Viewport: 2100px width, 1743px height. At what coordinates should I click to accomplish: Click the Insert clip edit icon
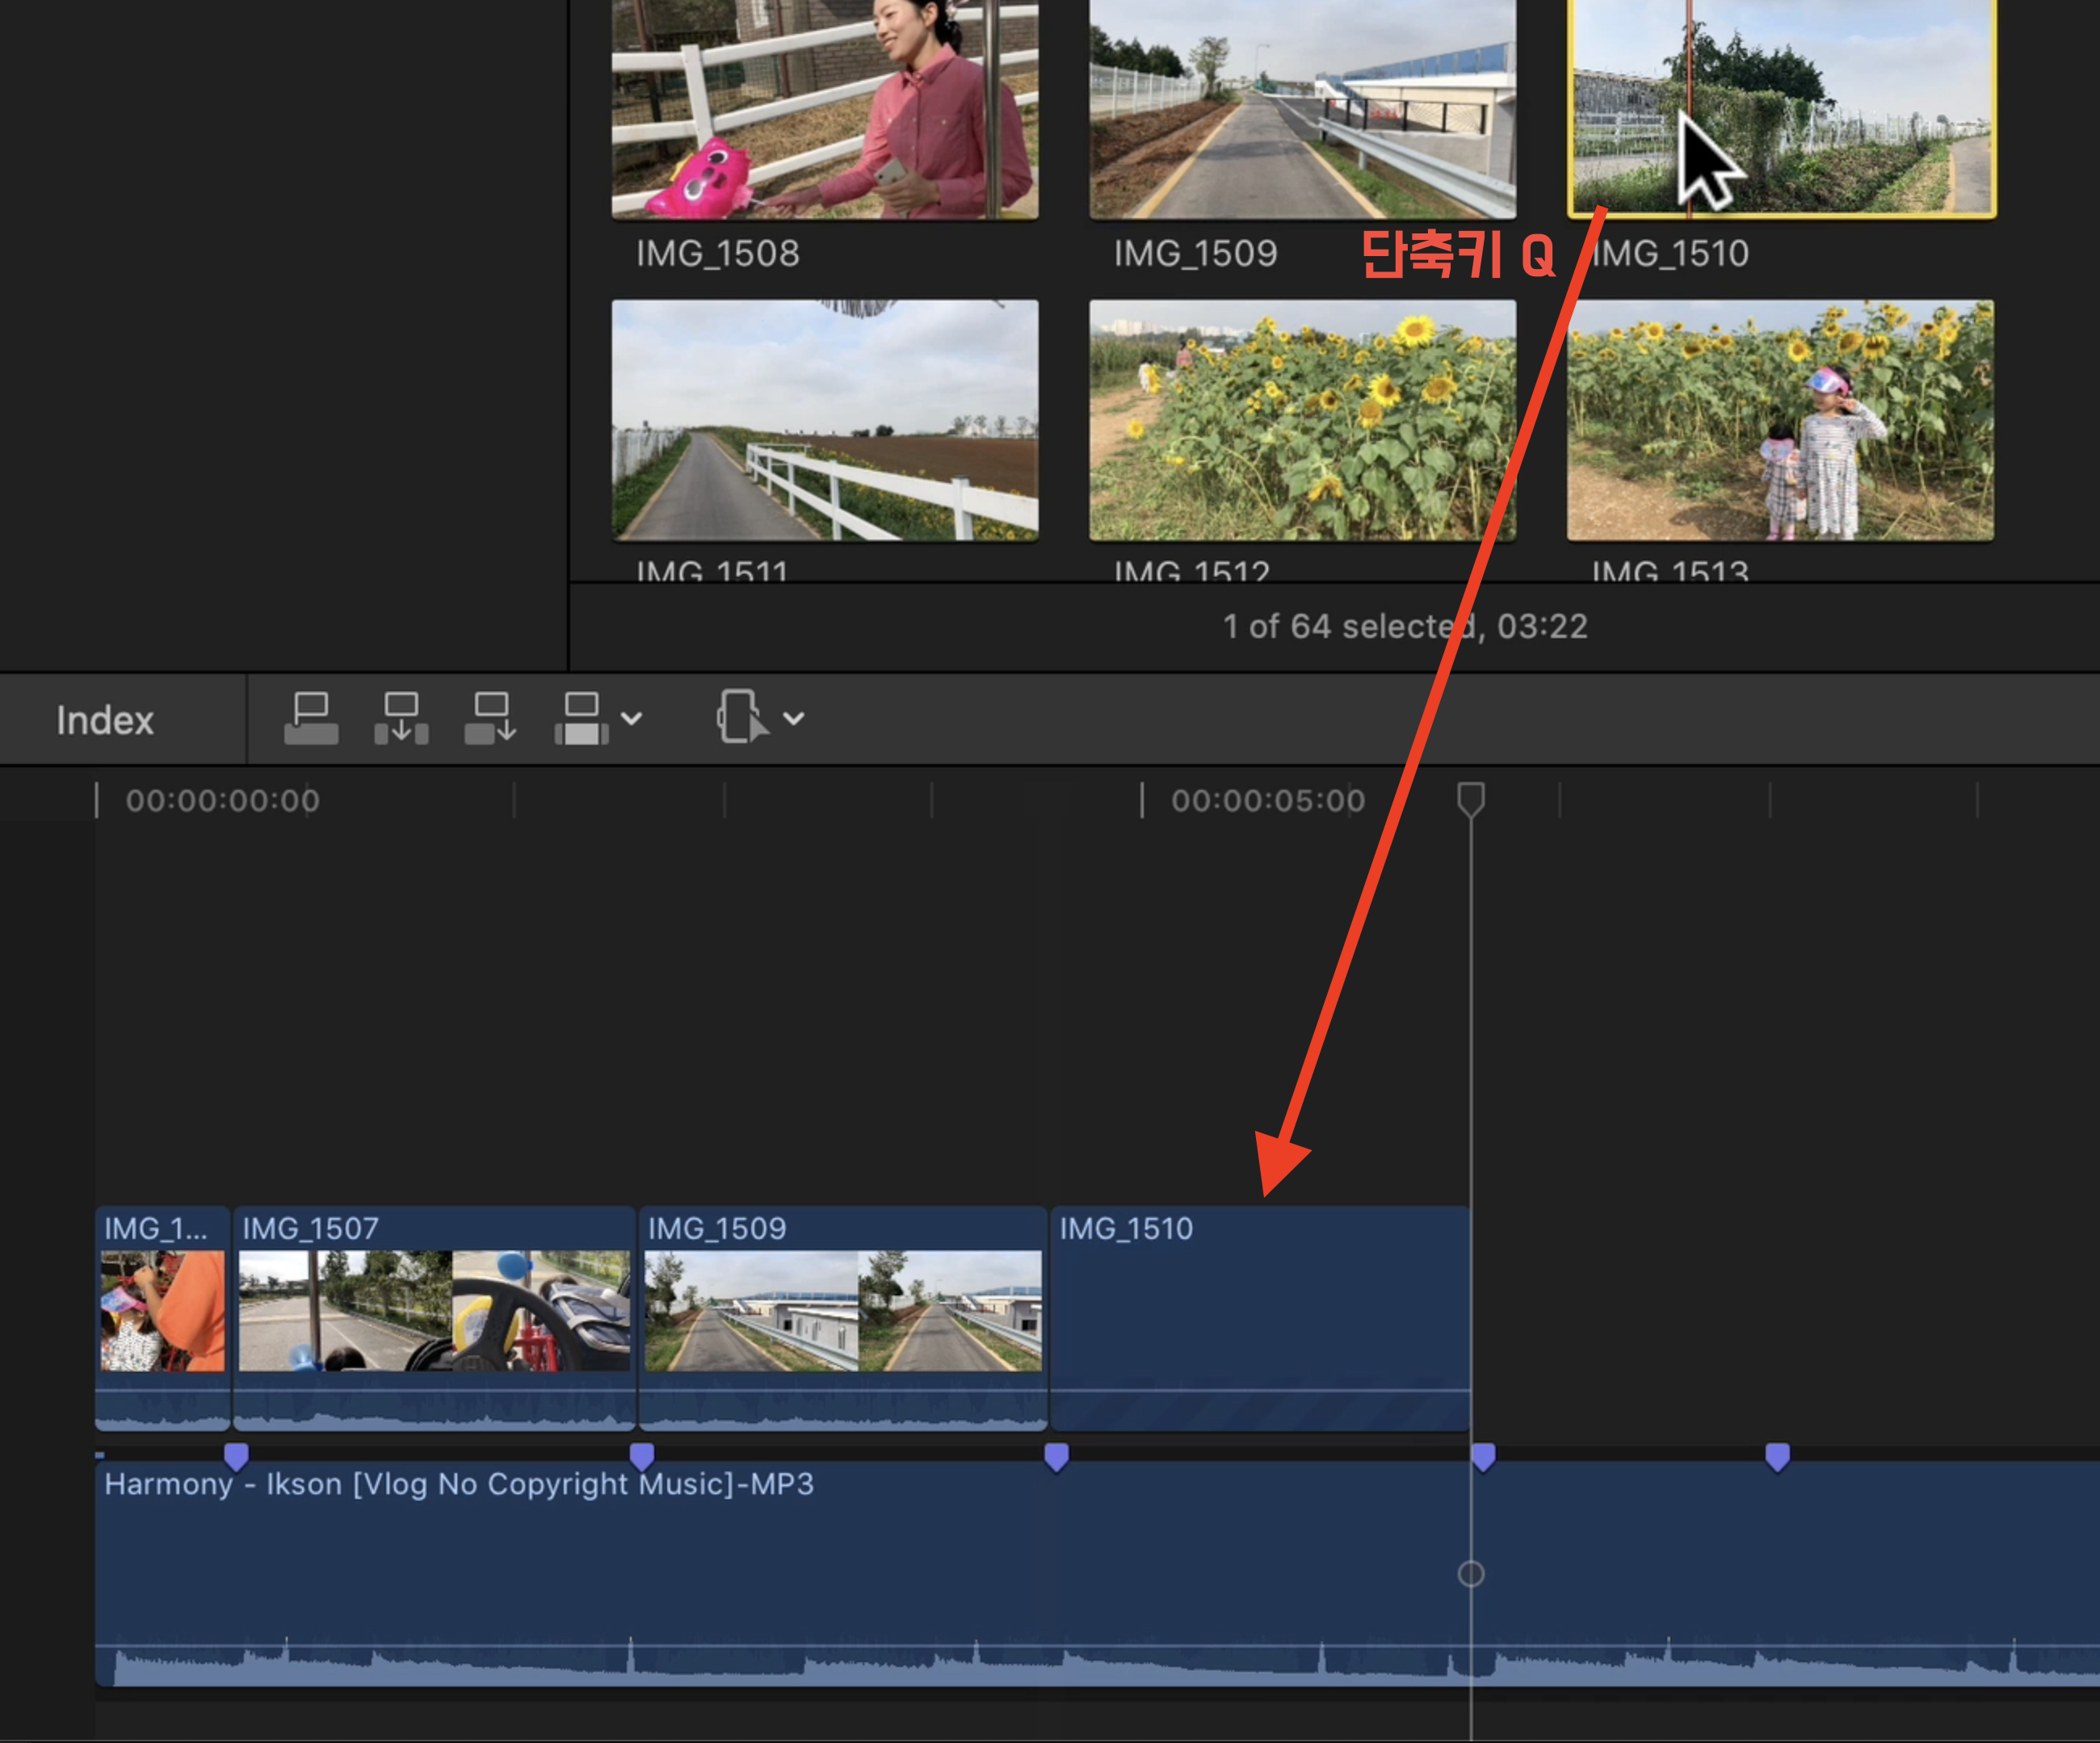(401, 719)
